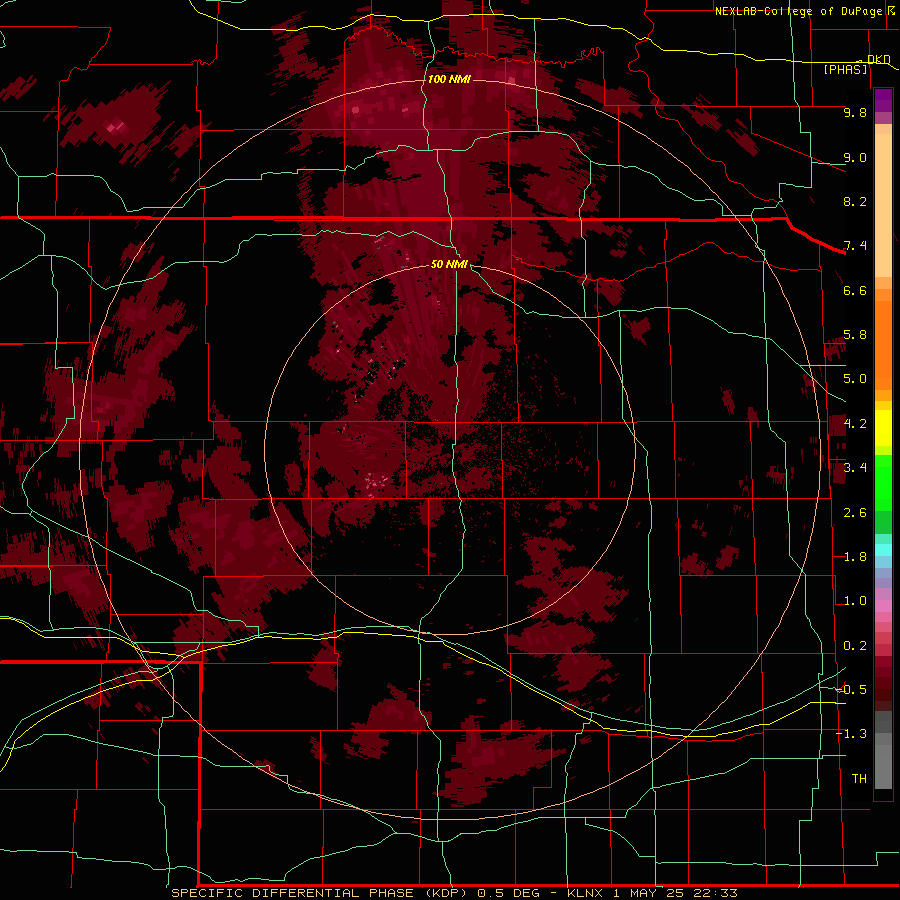Click the 4.2 scale value
Viewport: 900px width, 900px height.
click(855, 424)
